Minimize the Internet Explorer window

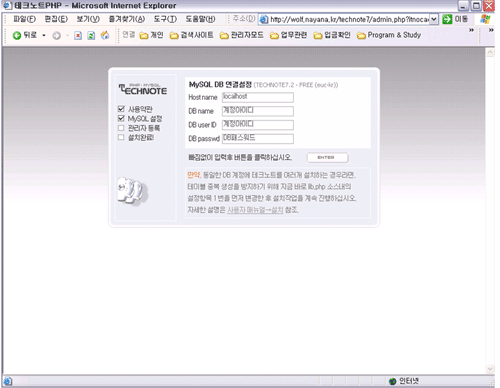click(x=463, y=6)
